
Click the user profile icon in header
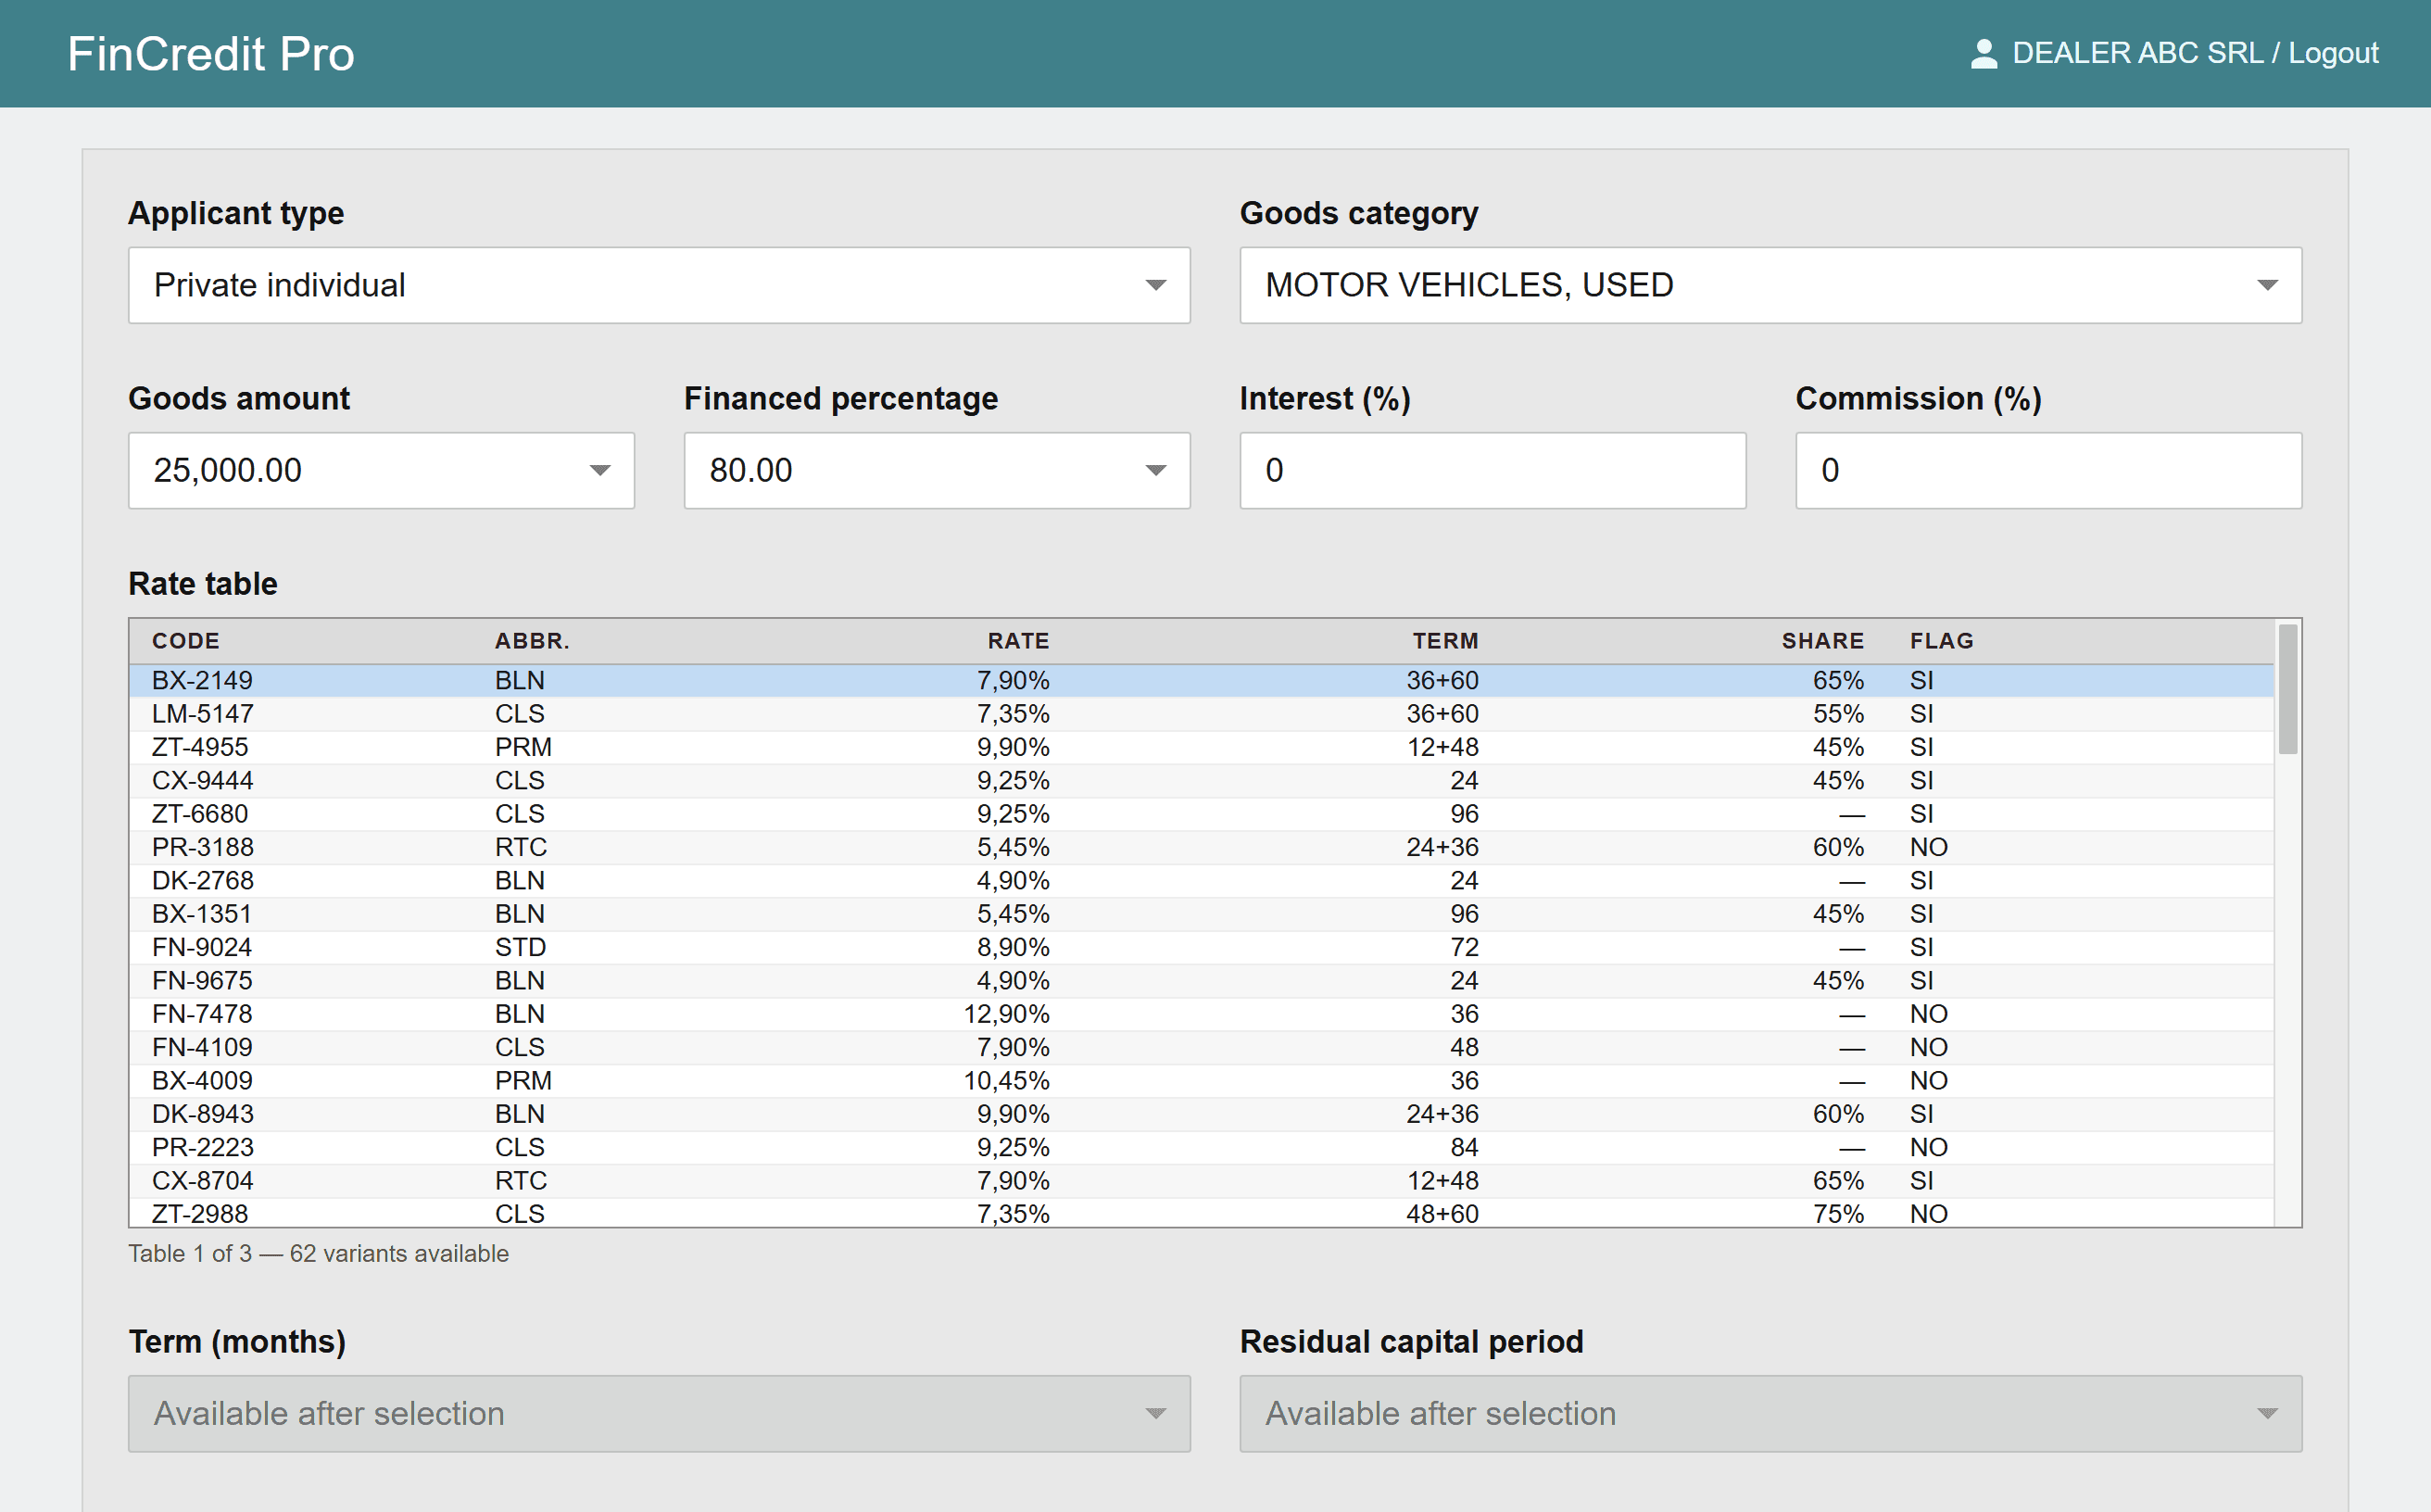pyautogui.click(x=1983, y=54)
